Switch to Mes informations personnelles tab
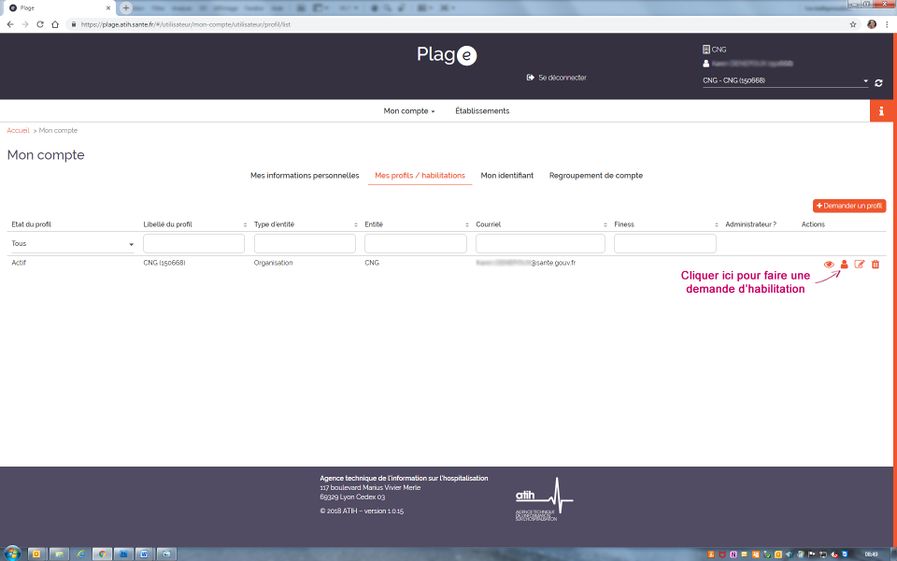This screenshot has width=897, height=561. [304, 176]
